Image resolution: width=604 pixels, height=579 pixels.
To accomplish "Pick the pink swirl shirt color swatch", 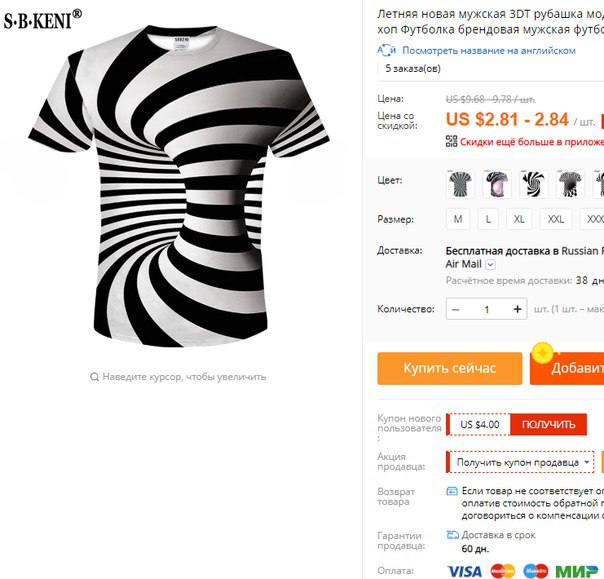I will 497,184.
